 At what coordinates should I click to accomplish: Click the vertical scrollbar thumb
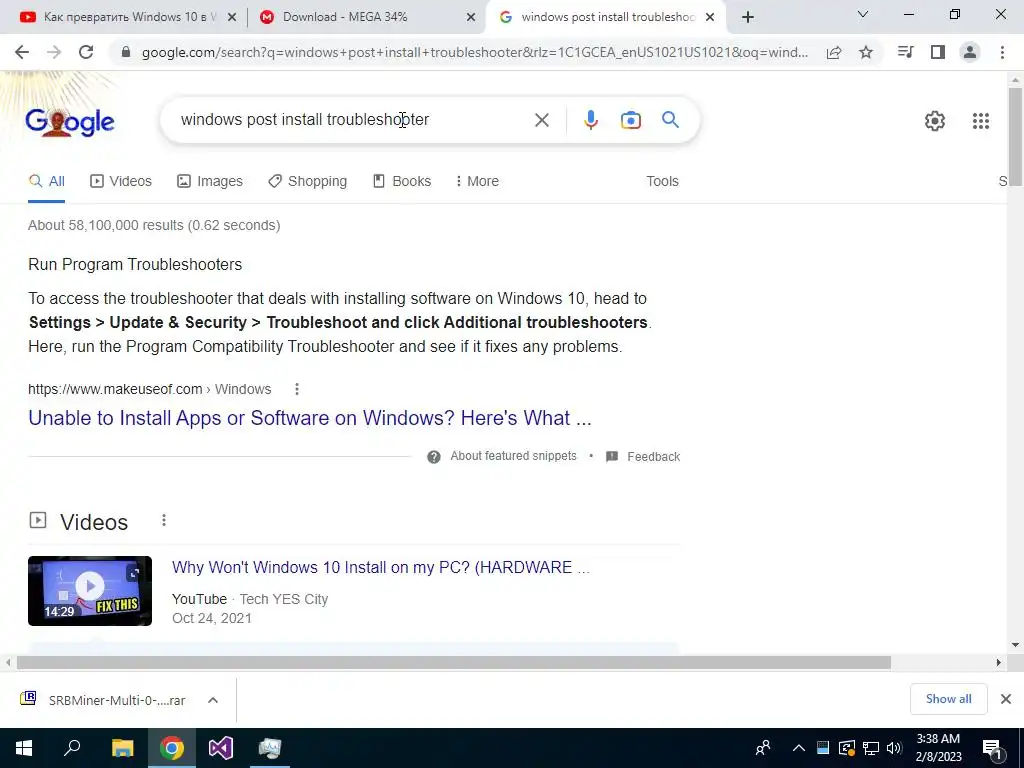point(1015,137)
